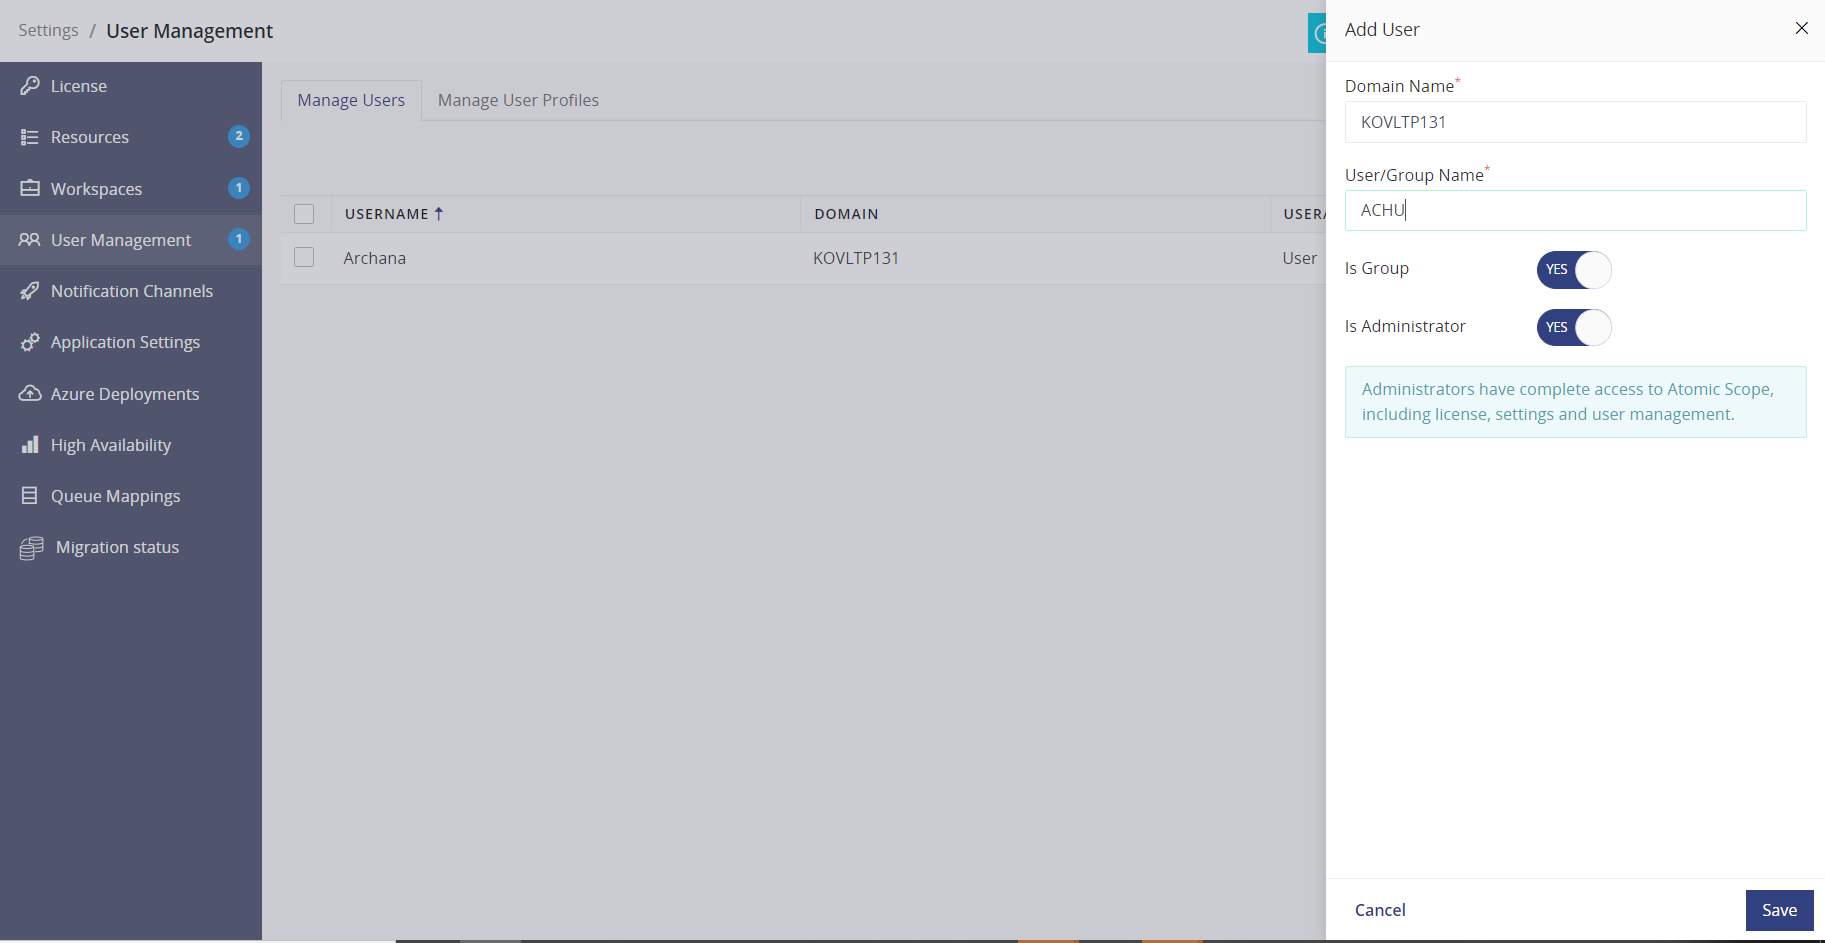
Task: Open High Availability in the sidebar
Action: coord(131,444)
